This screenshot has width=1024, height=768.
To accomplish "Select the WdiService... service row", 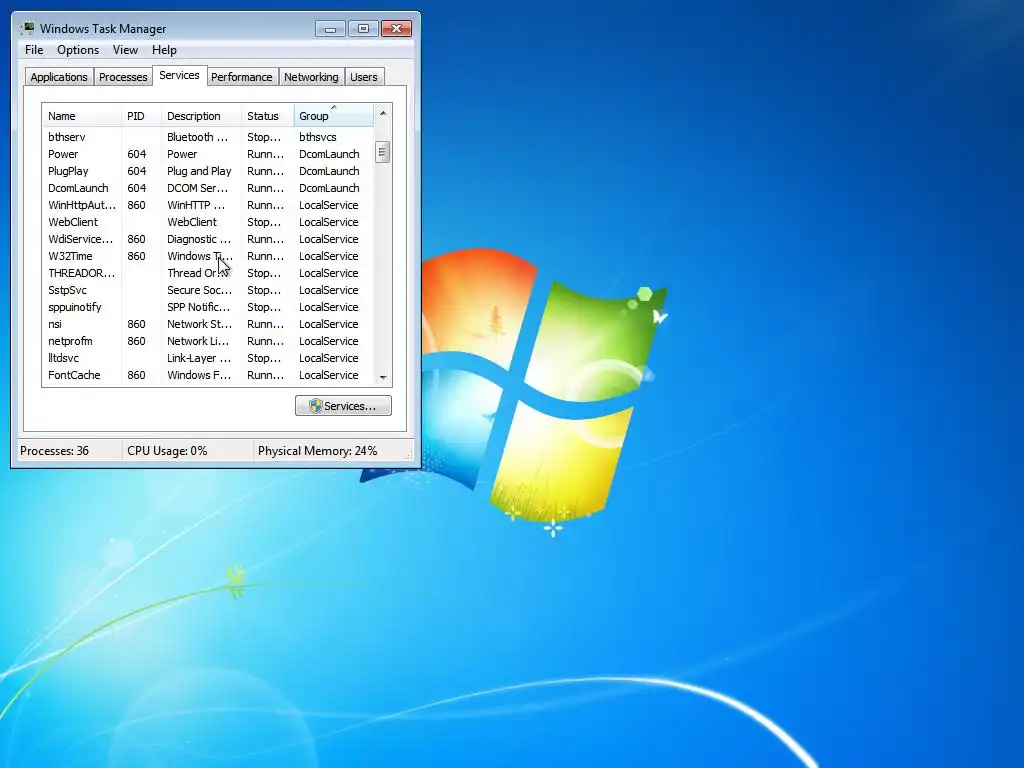I will [208, 239].
